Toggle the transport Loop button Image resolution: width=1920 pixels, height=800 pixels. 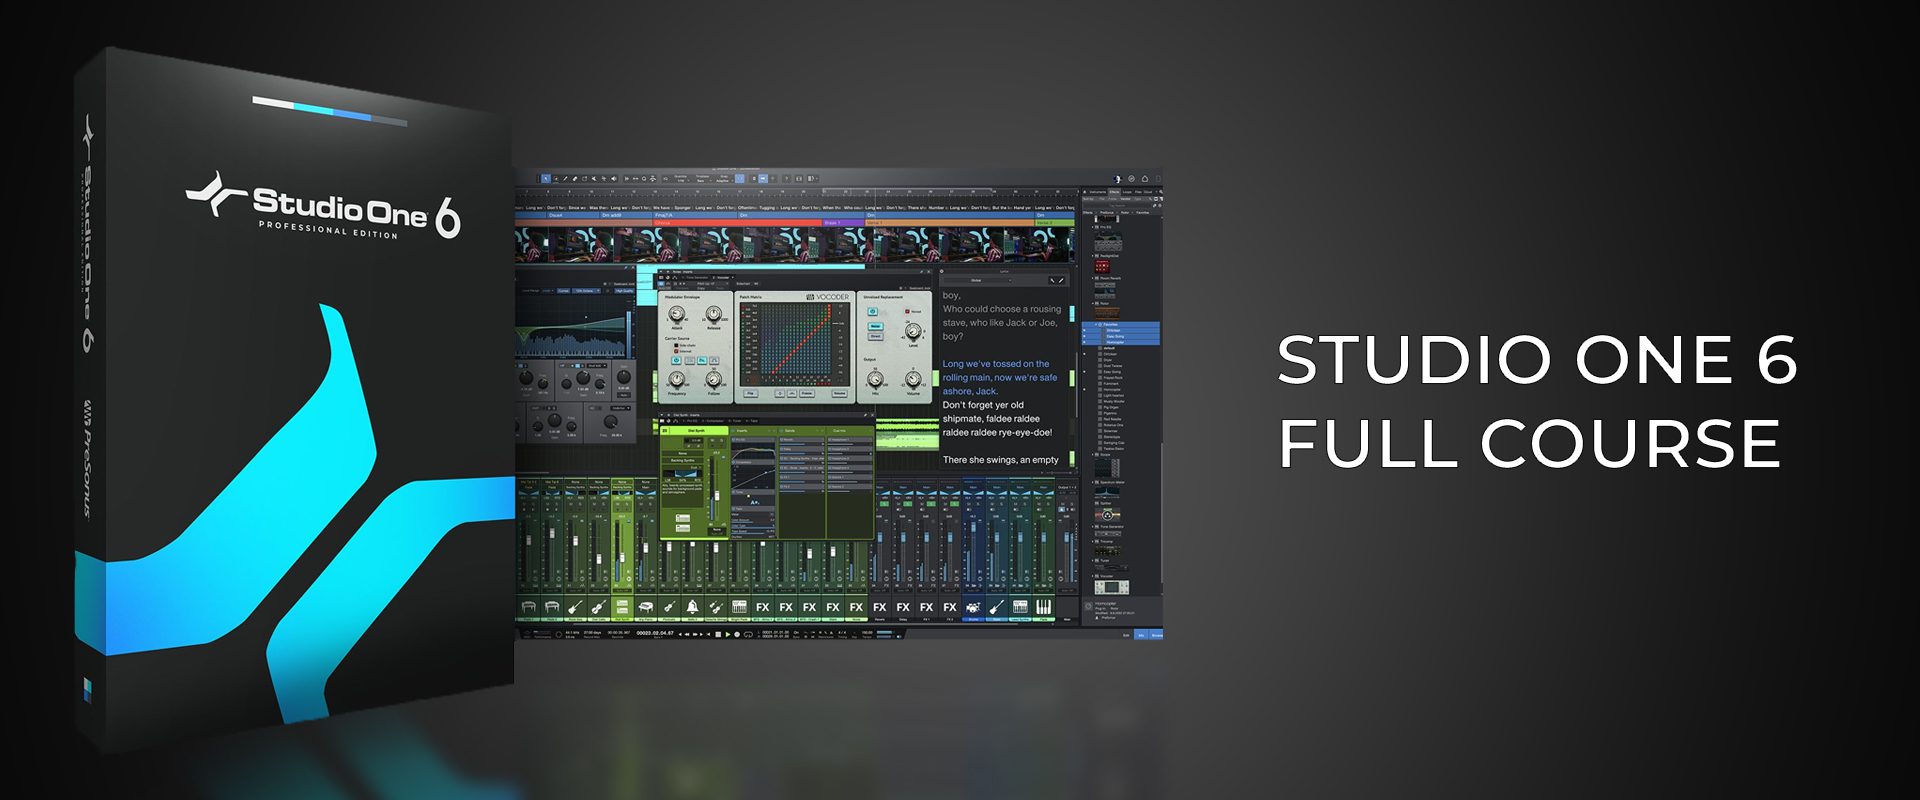748,634
